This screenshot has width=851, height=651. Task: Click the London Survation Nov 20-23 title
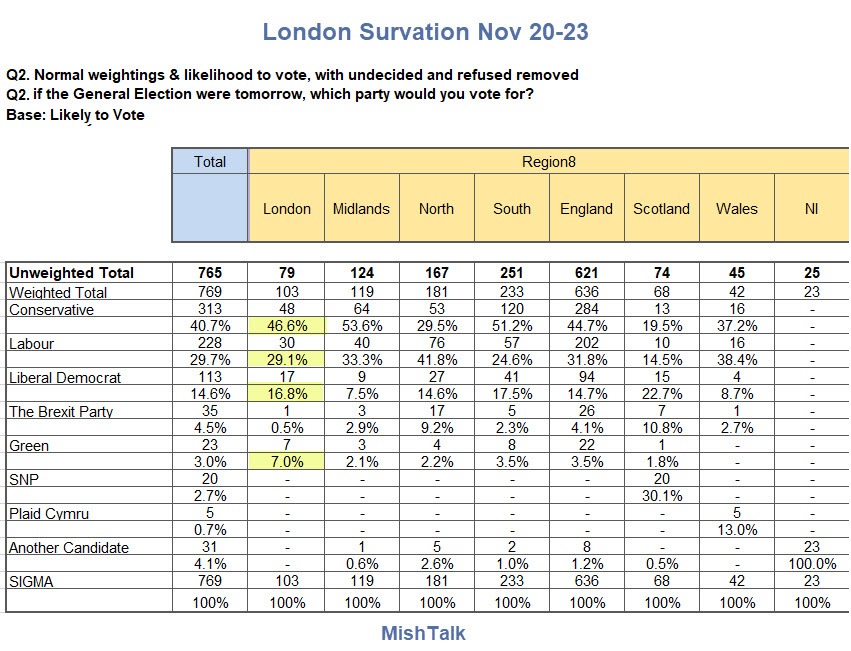click(x=425, y=32)
